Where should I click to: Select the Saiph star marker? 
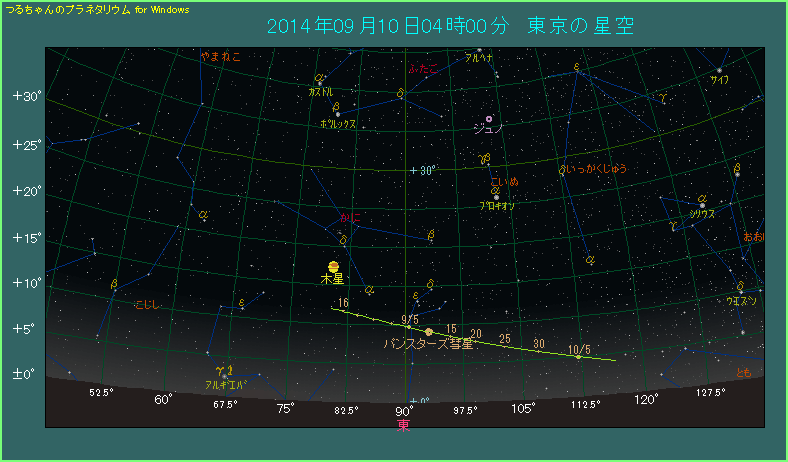719,70
